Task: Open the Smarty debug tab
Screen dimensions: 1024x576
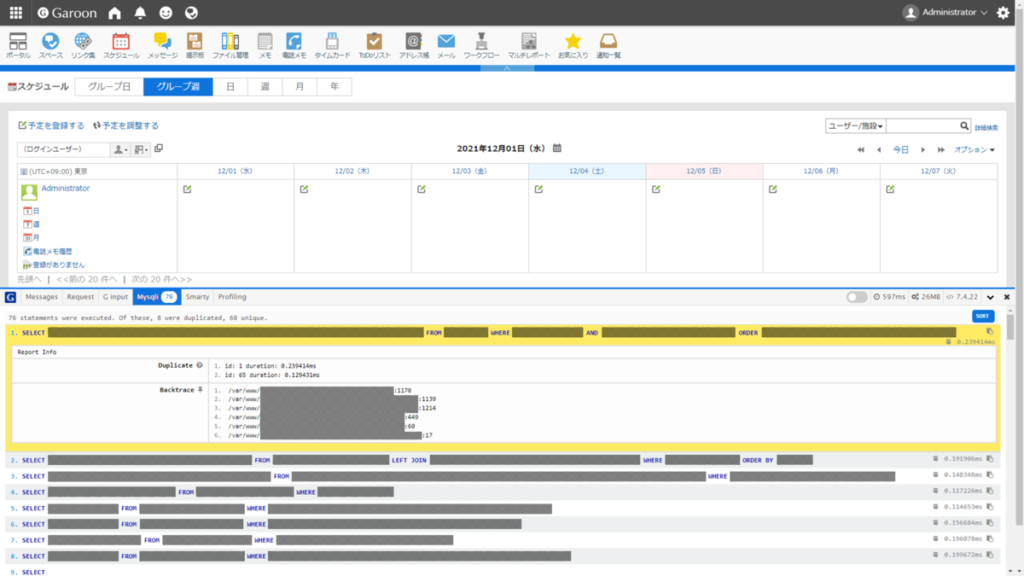Action: [x=197, y=297]
